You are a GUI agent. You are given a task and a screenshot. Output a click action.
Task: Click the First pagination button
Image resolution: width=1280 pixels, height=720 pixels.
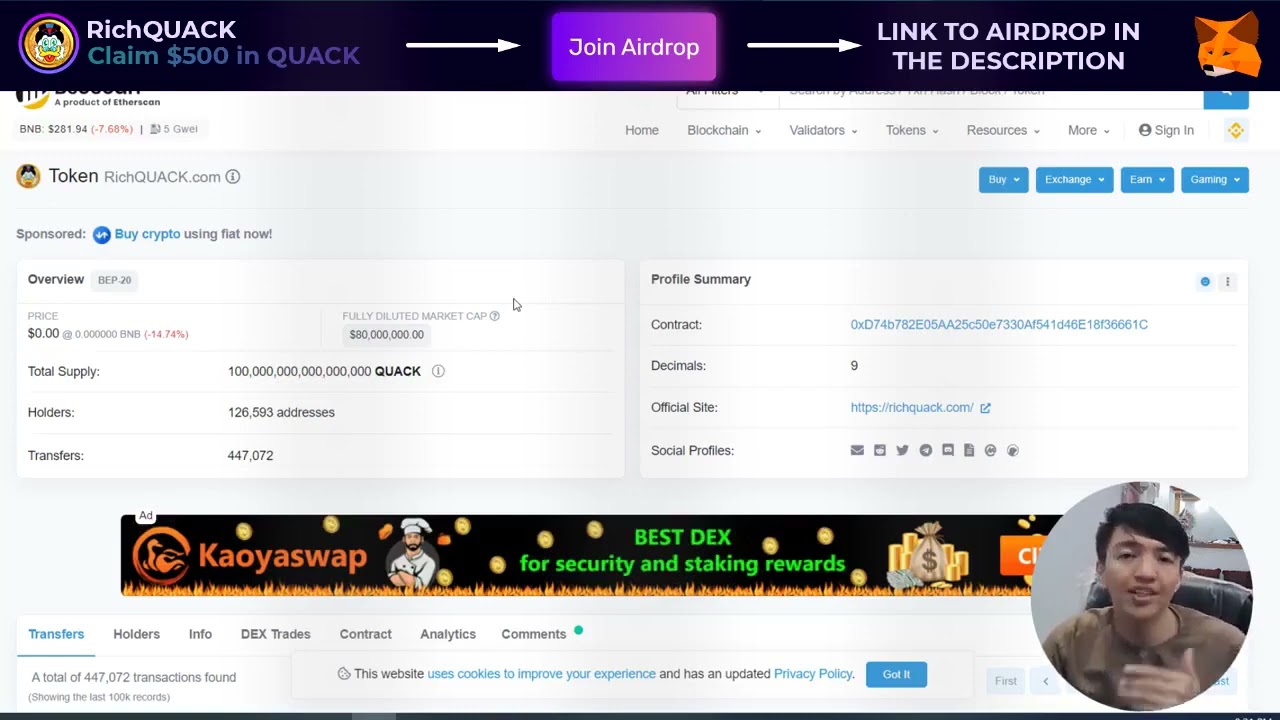click(1005, 681)
